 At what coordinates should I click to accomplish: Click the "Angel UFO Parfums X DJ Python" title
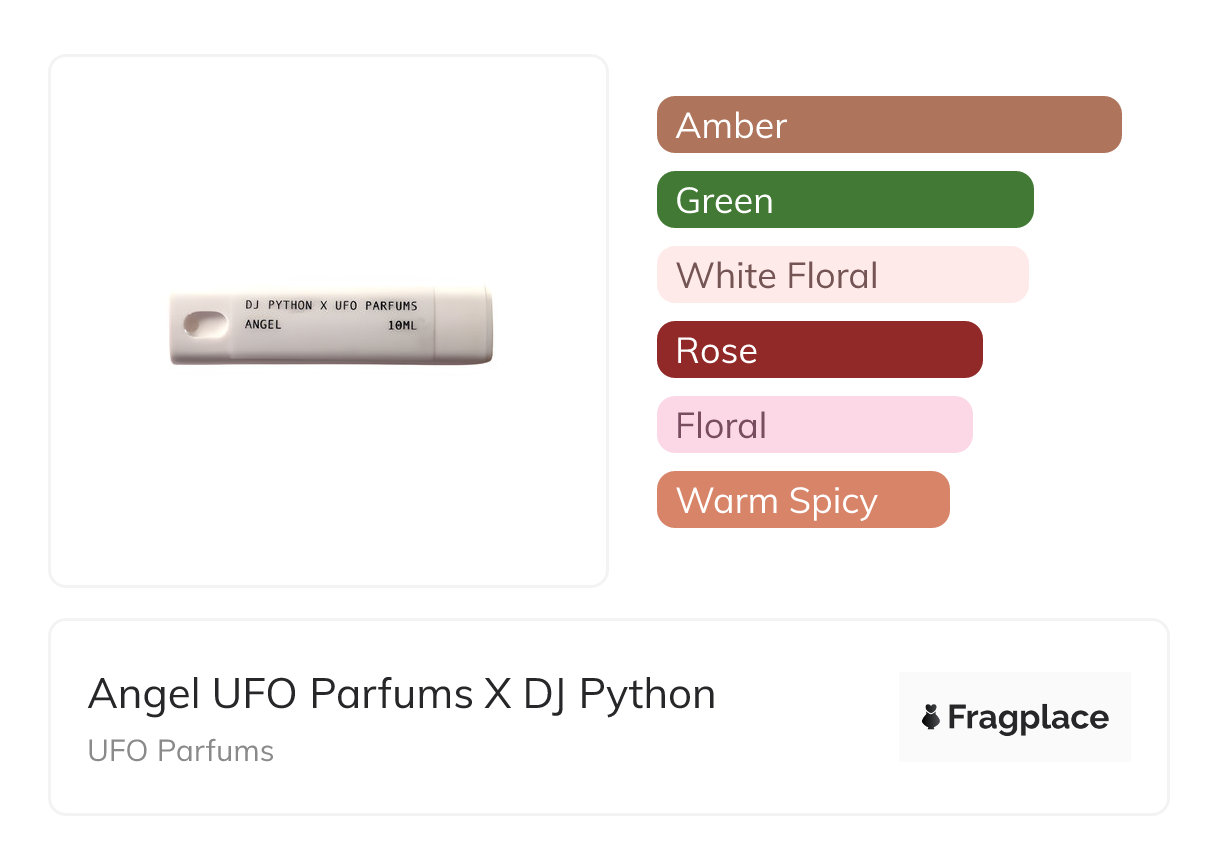[401, 694]
